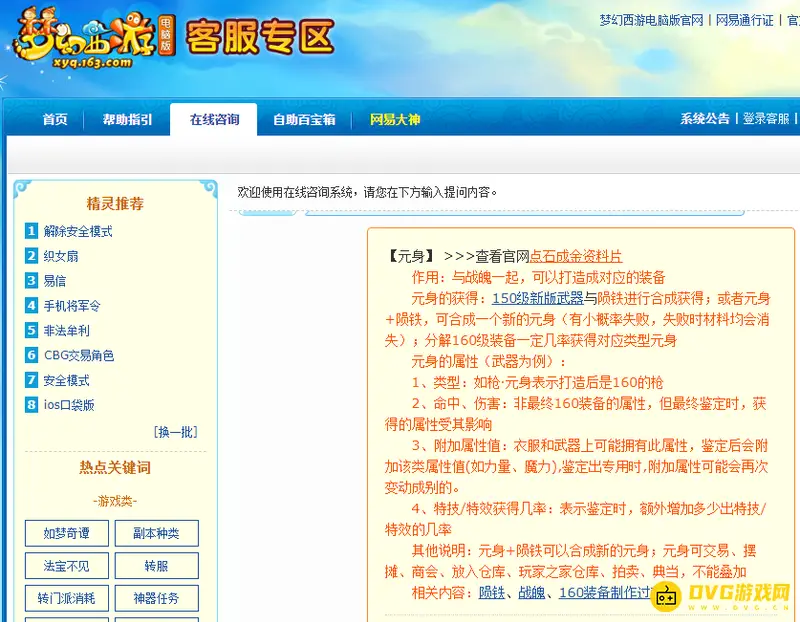Click the 梦幻西游 xyq.163.com logo
The width and height of the screenshot is (800, 622).
point(93,39)
